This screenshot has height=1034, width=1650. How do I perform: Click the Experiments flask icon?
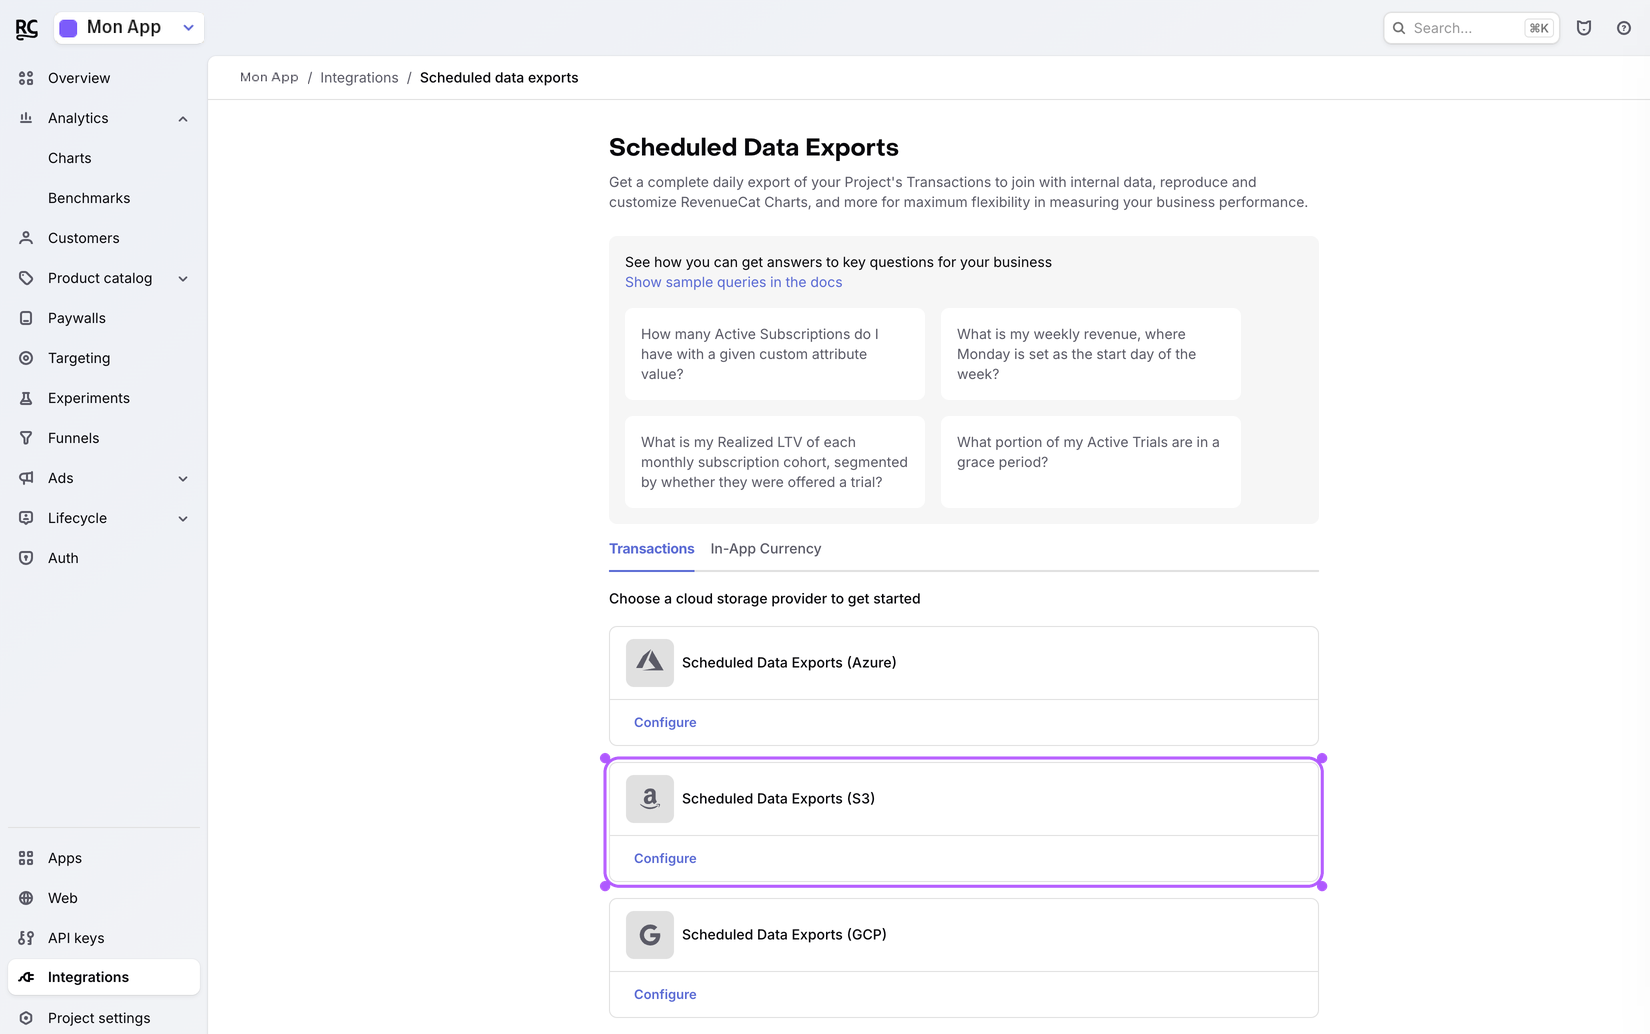(x=26, y=398)
